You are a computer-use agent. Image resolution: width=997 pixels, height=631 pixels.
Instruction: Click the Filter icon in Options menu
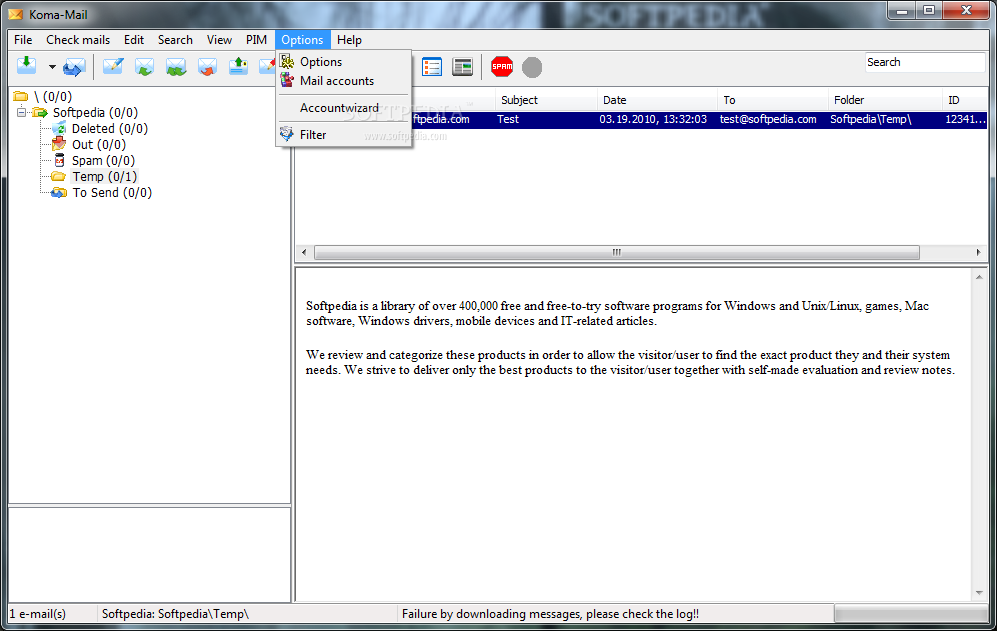287,134
